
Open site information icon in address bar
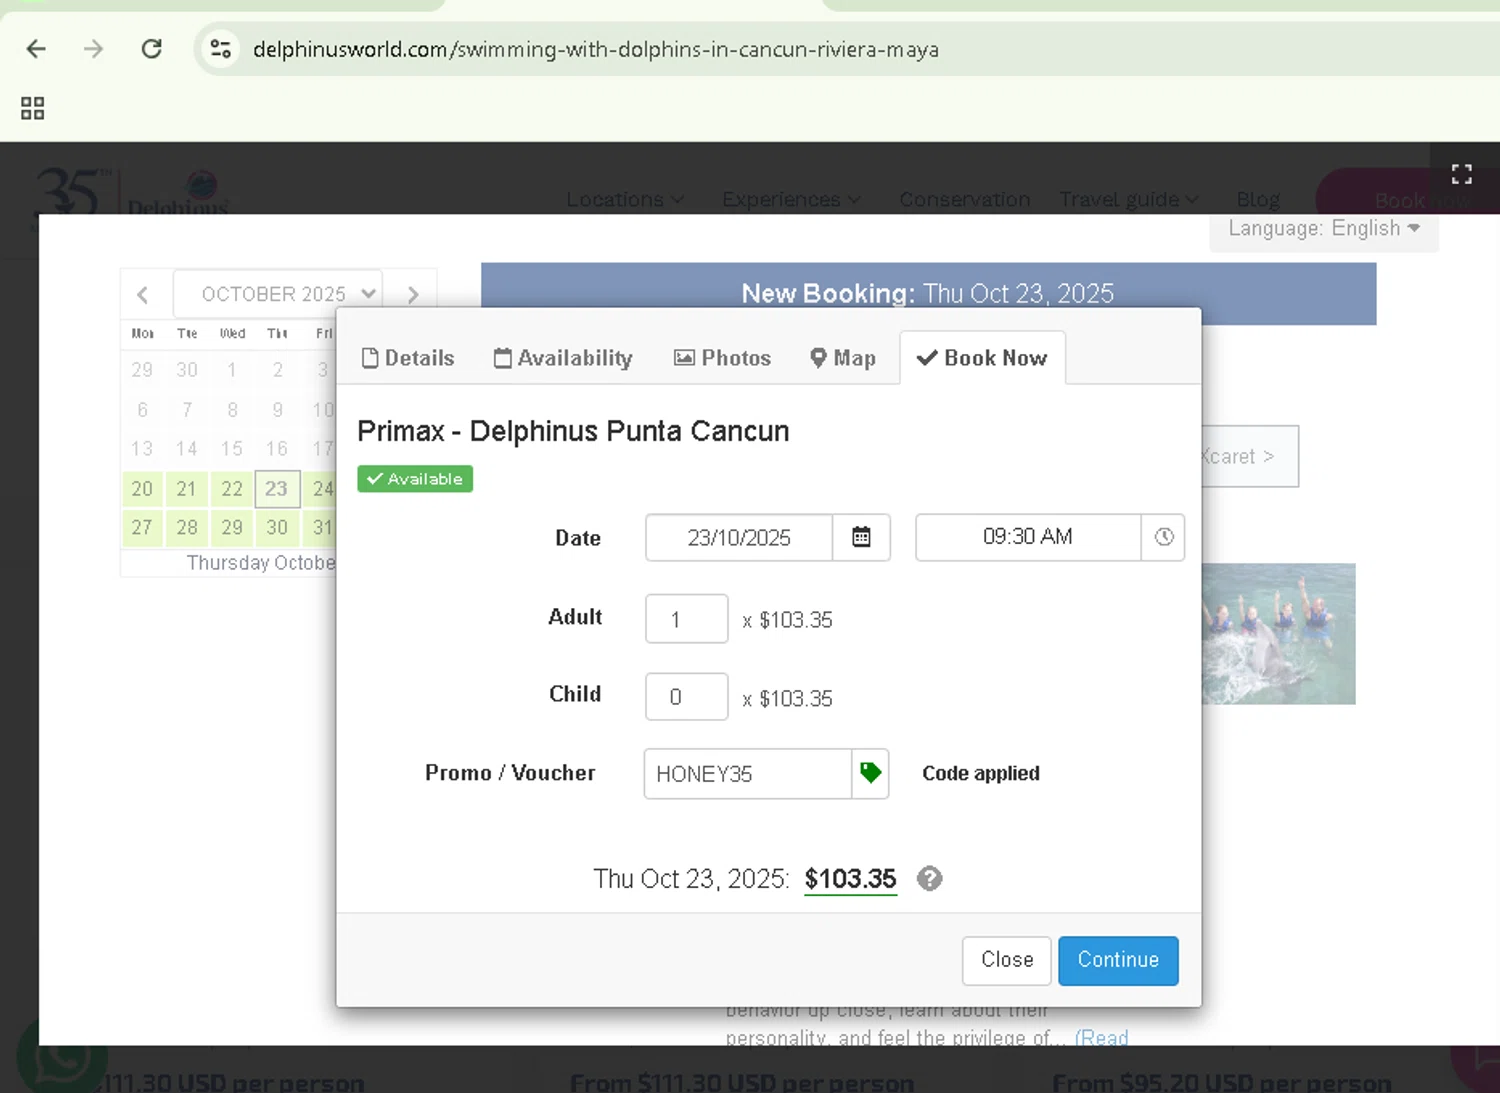(221, 49)
